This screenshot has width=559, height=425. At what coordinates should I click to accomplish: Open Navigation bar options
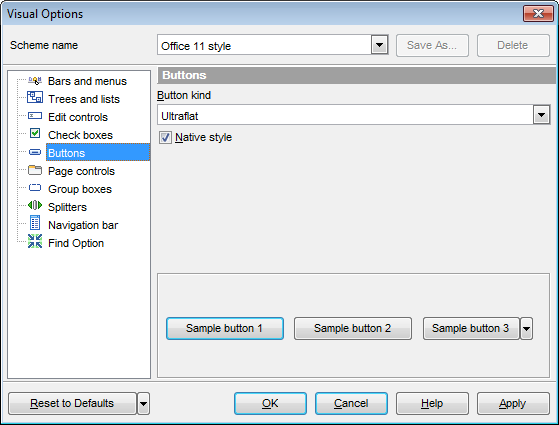coord(83,225)
